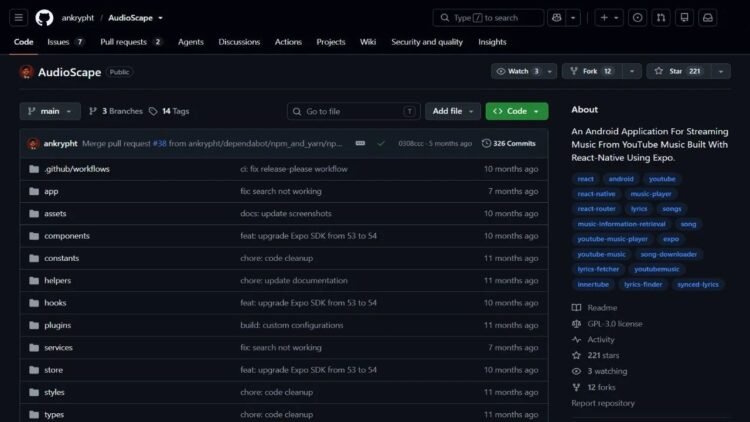Open the helpers folder
The width and height of the screenshot is (750, 422).
point(57,280)
